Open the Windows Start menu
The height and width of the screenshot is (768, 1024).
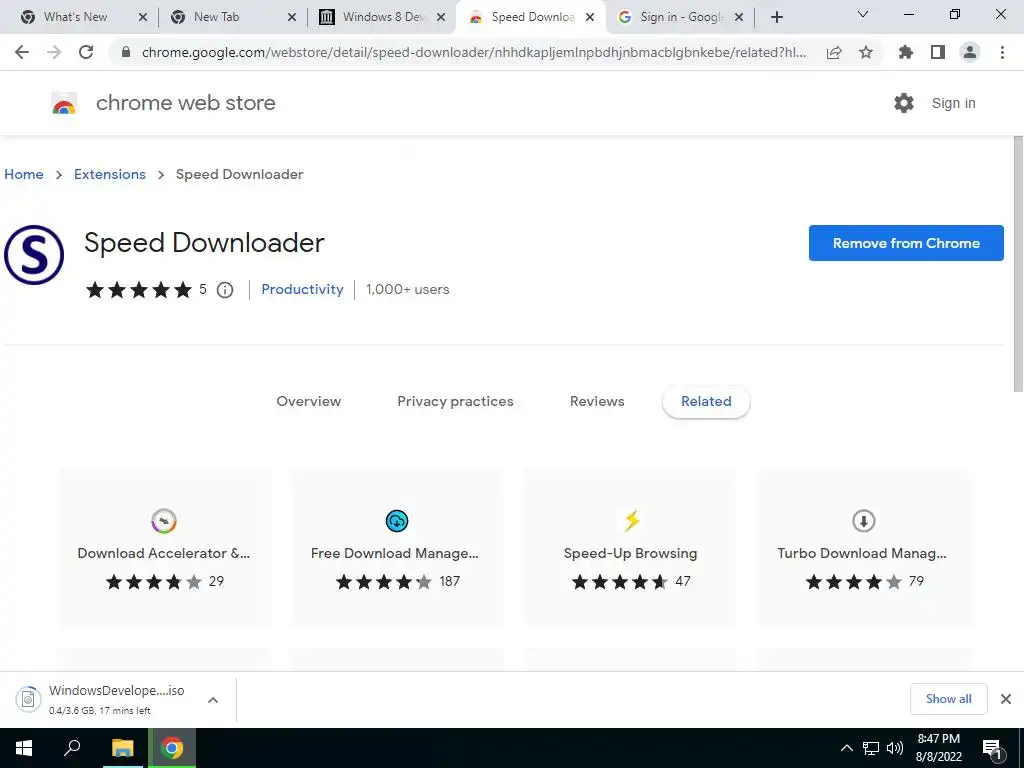click(24, 748)
